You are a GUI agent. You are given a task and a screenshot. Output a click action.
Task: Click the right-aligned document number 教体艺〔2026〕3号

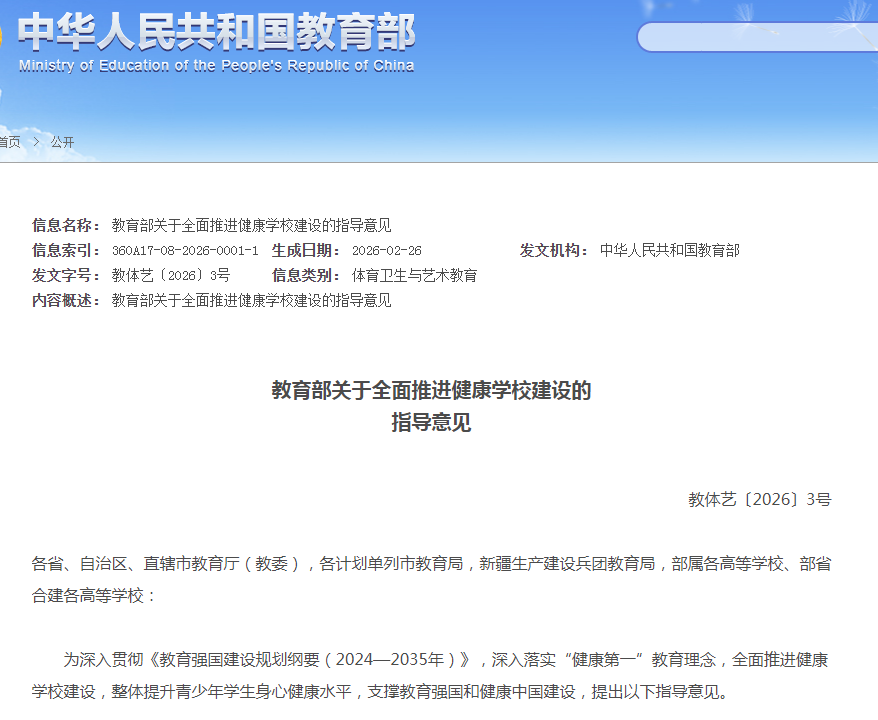point(759,499)
